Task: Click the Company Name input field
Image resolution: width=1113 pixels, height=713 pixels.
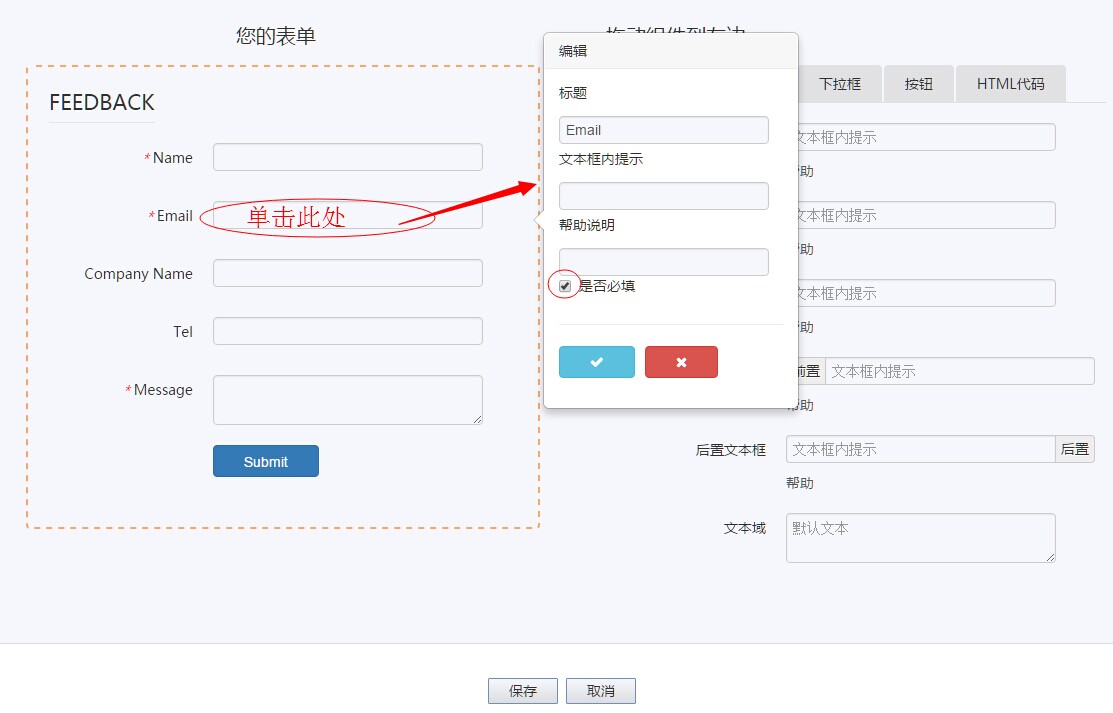Action: pyautogui.click(x=347, y=272)
